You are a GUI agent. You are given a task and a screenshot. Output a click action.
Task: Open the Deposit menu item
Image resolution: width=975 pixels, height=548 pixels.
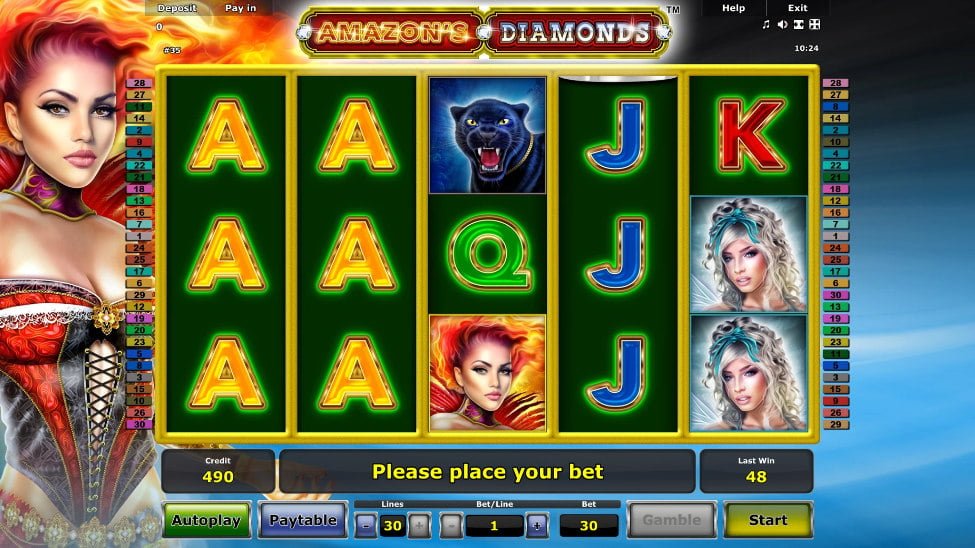click(177, 8)
